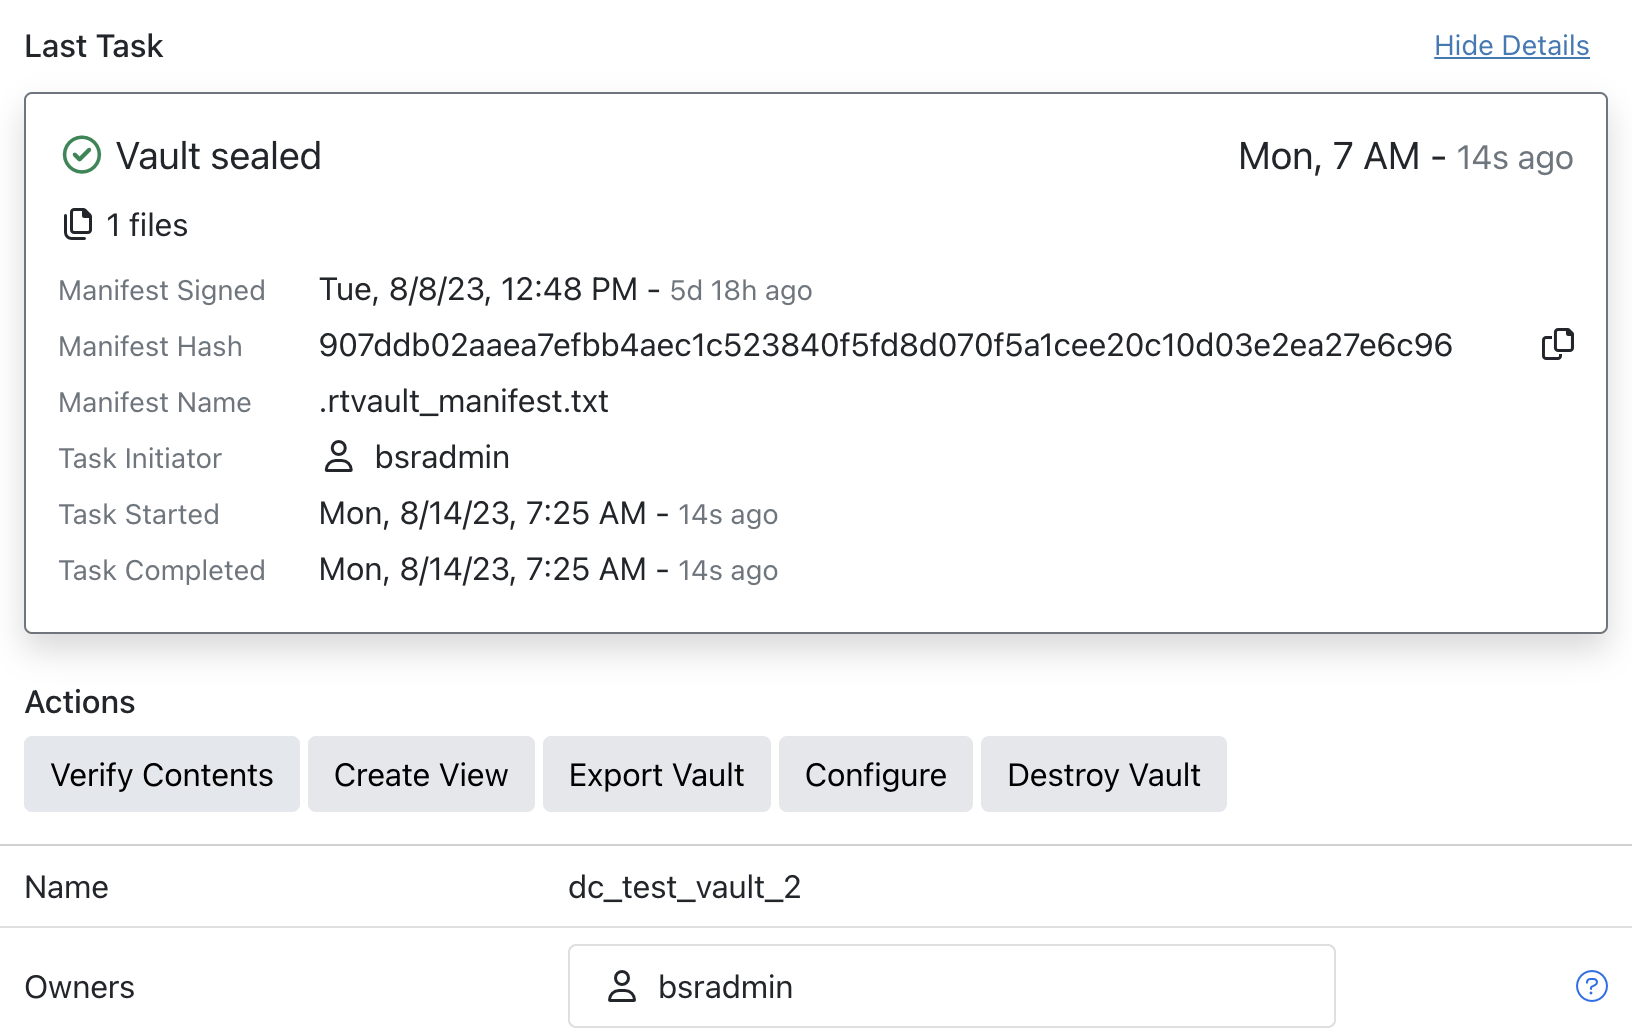
Task: Click the Destroy Vault button
Action: point(1103,775)
